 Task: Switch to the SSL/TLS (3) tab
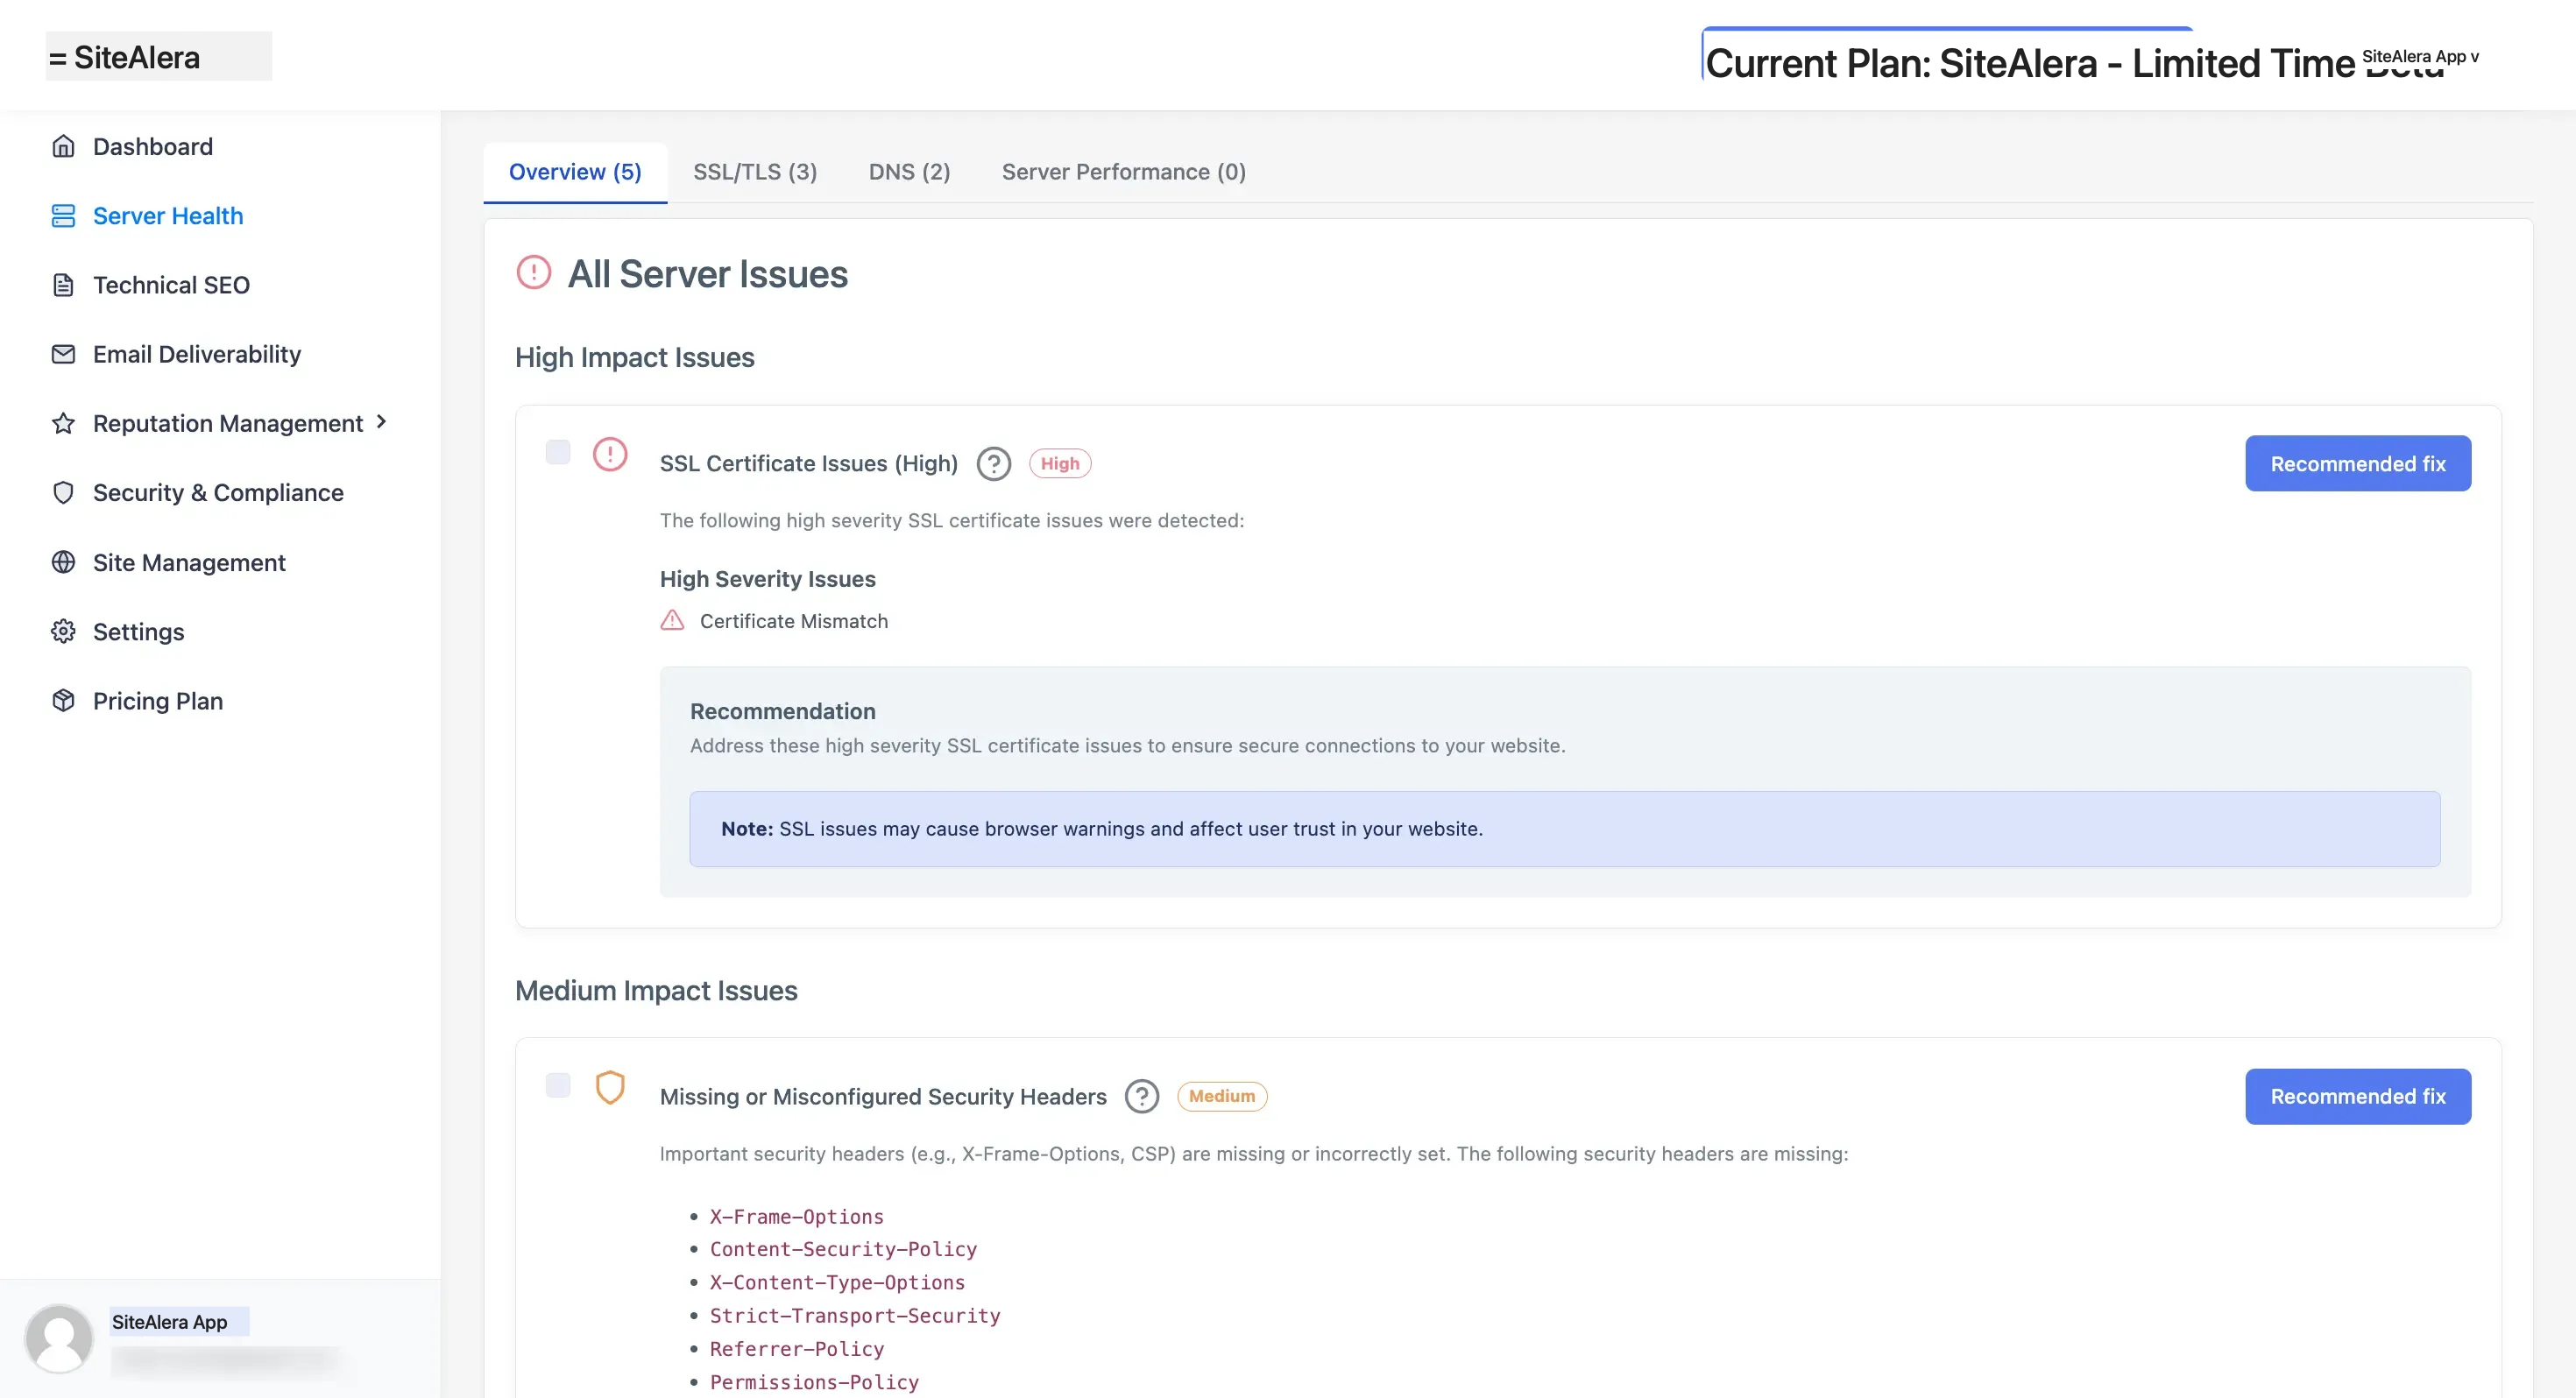tap(755, 172)
